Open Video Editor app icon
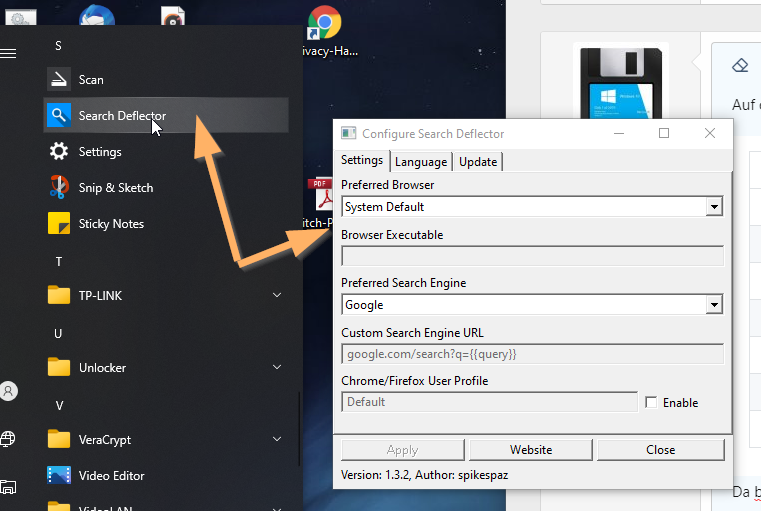 point(59,475)
